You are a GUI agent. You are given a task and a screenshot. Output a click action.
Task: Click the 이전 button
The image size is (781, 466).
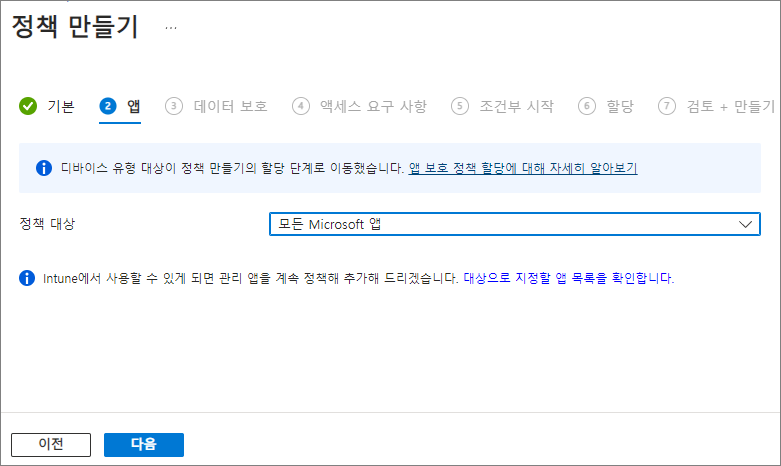pyautogui.click(x=51, y=445)
